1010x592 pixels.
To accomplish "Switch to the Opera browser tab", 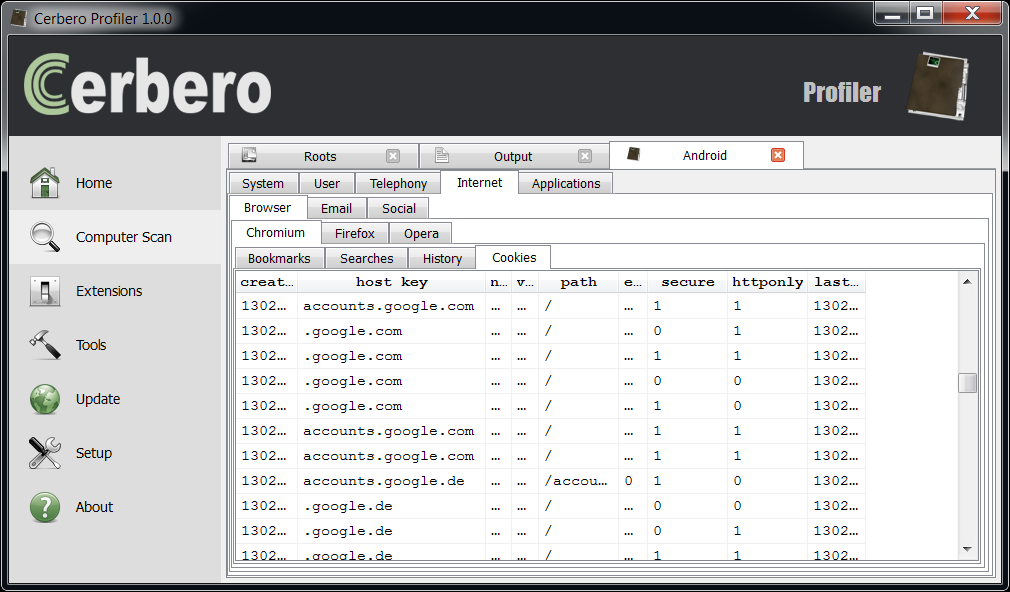I will [x=421, y=233].
